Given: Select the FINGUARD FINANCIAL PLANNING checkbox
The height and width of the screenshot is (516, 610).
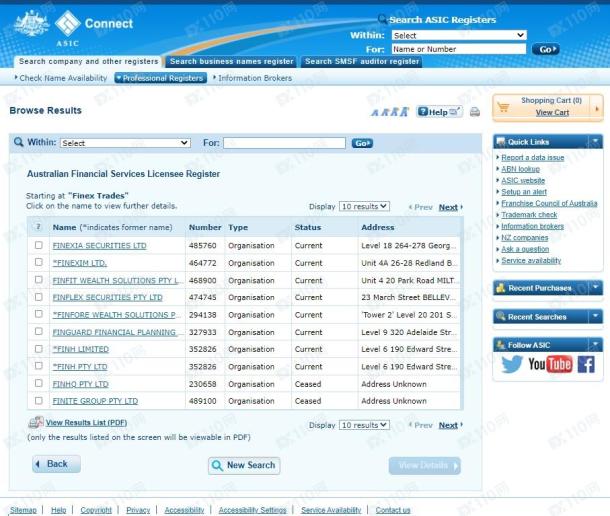Looking at the screenshot, I should click(x=39, y=331).
